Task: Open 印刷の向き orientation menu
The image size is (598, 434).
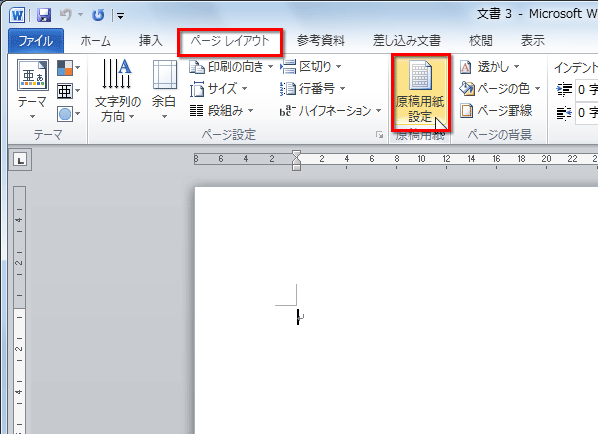Action: tap(231, 67)
